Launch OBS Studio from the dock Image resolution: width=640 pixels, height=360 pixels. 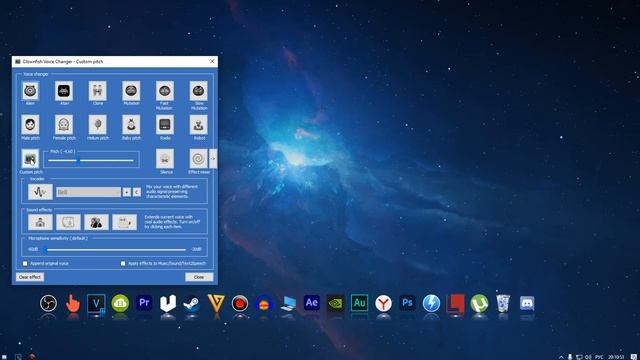pos(48,303)
